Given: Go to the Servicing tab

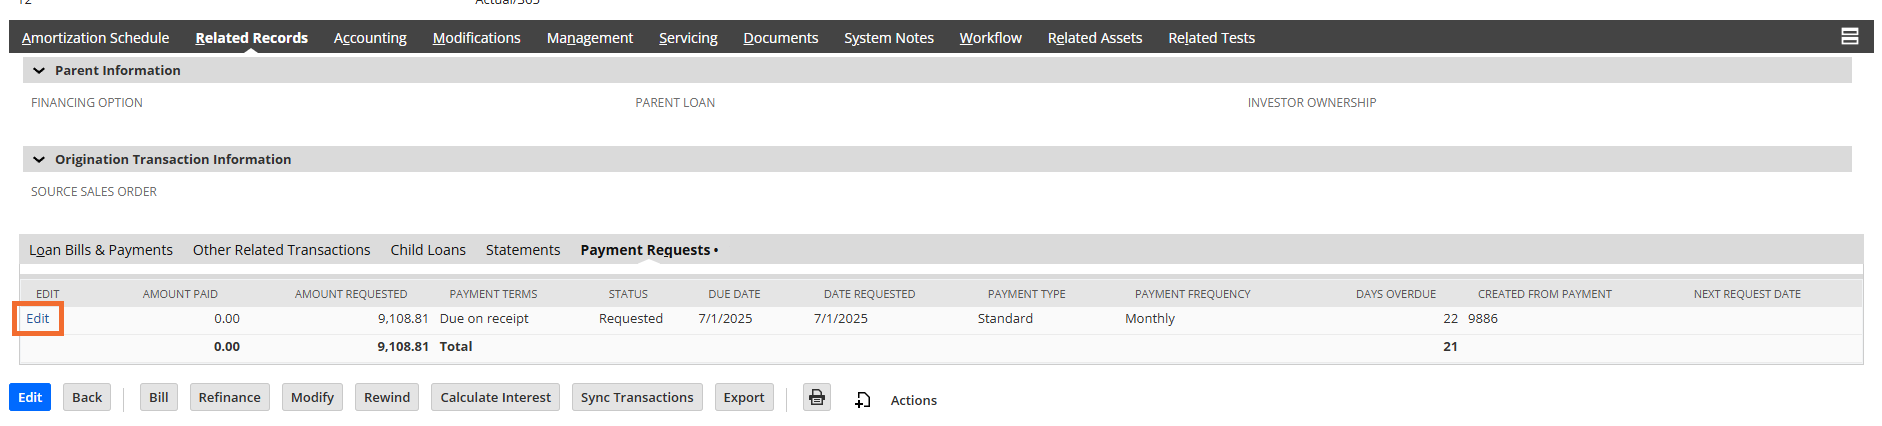Looking at the screenshot, I should point(688,38).
